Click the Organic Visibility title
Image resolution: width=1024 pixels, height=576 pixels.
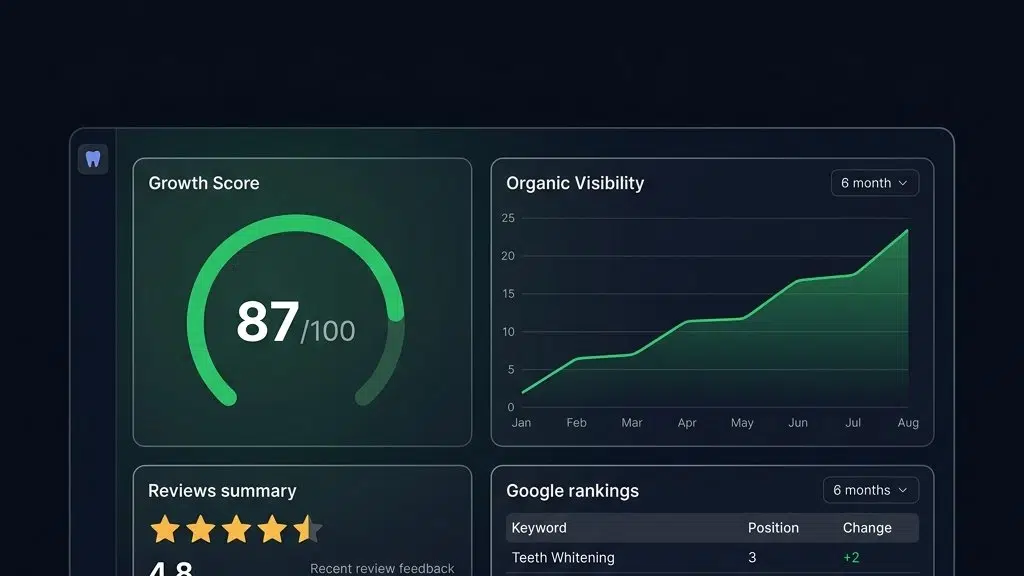point(575,183)
